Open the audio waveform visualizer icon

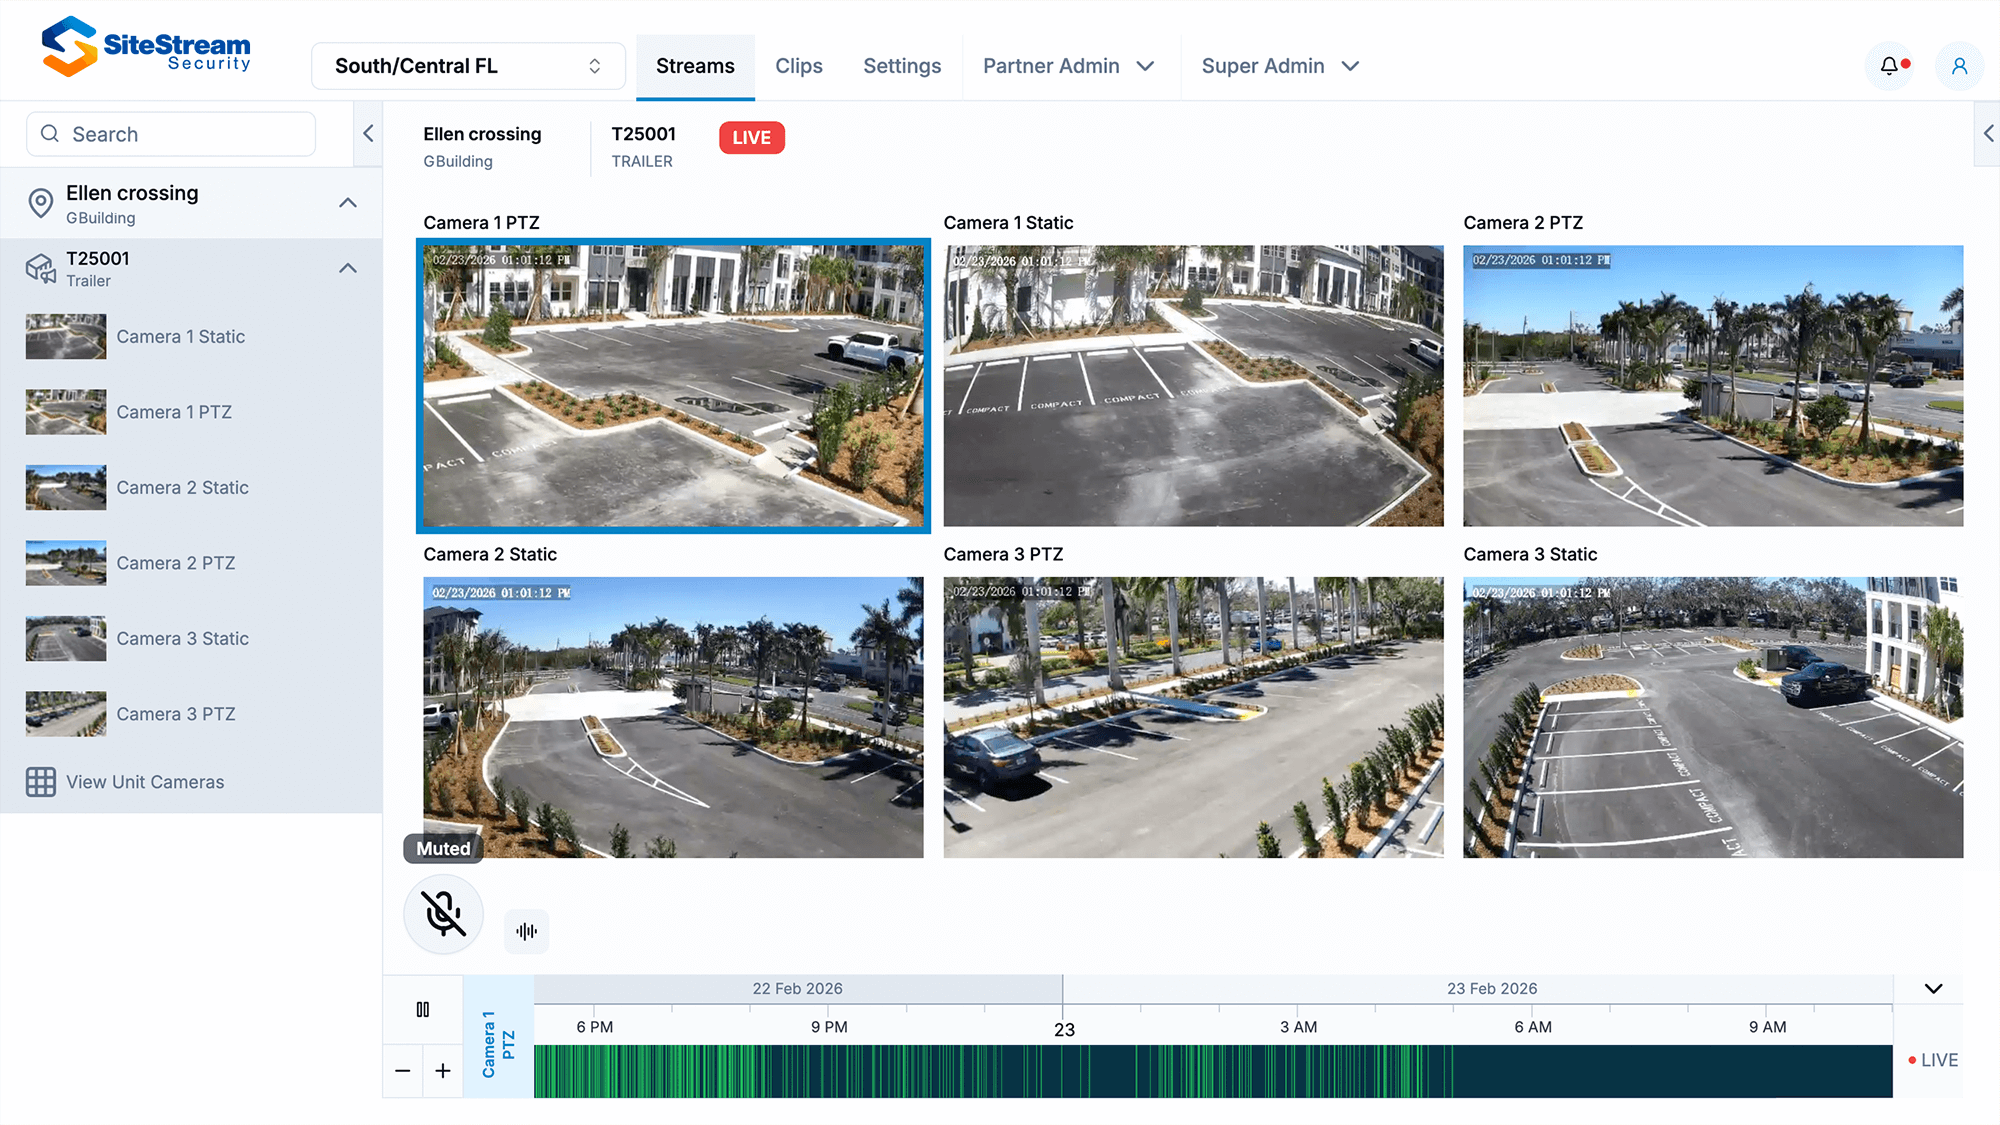(526, 930)
